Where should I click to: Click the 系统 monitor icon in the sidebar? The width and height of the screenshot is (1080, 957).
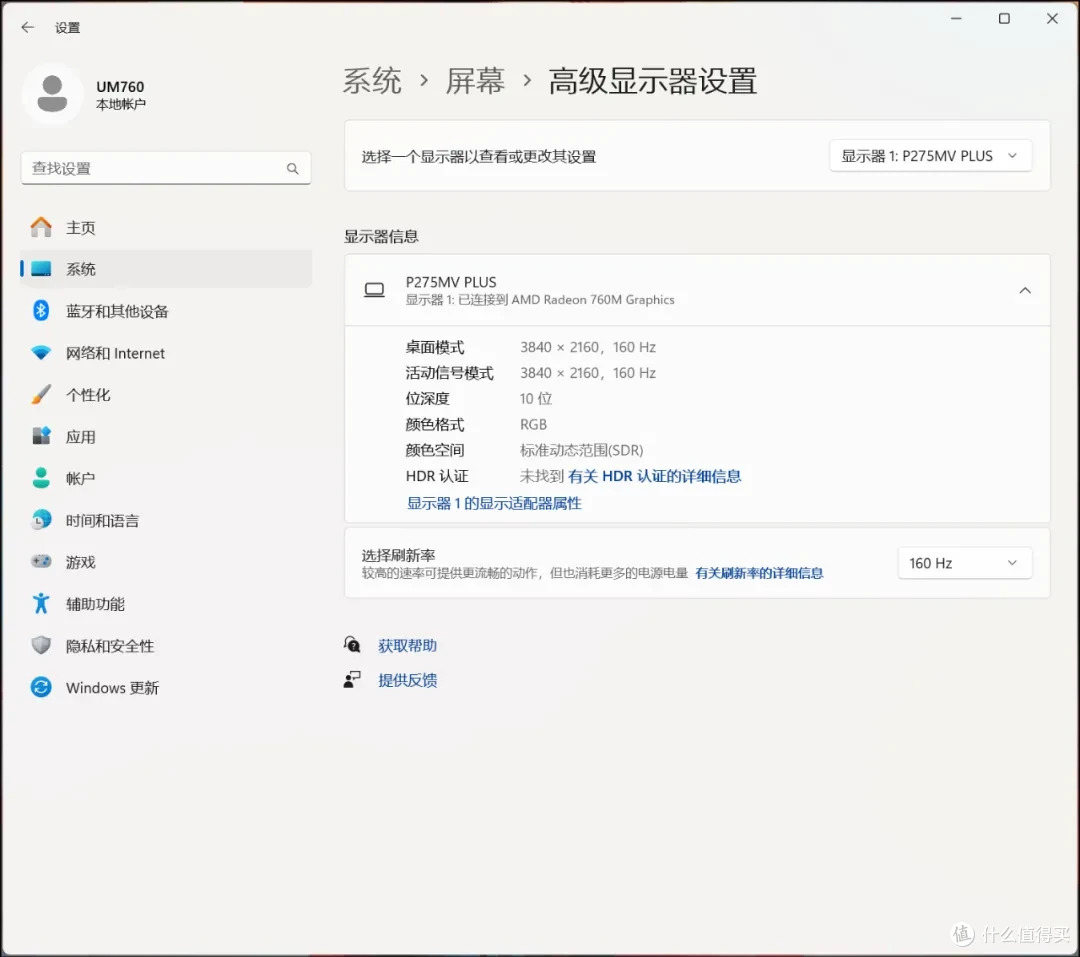point(41,269)
